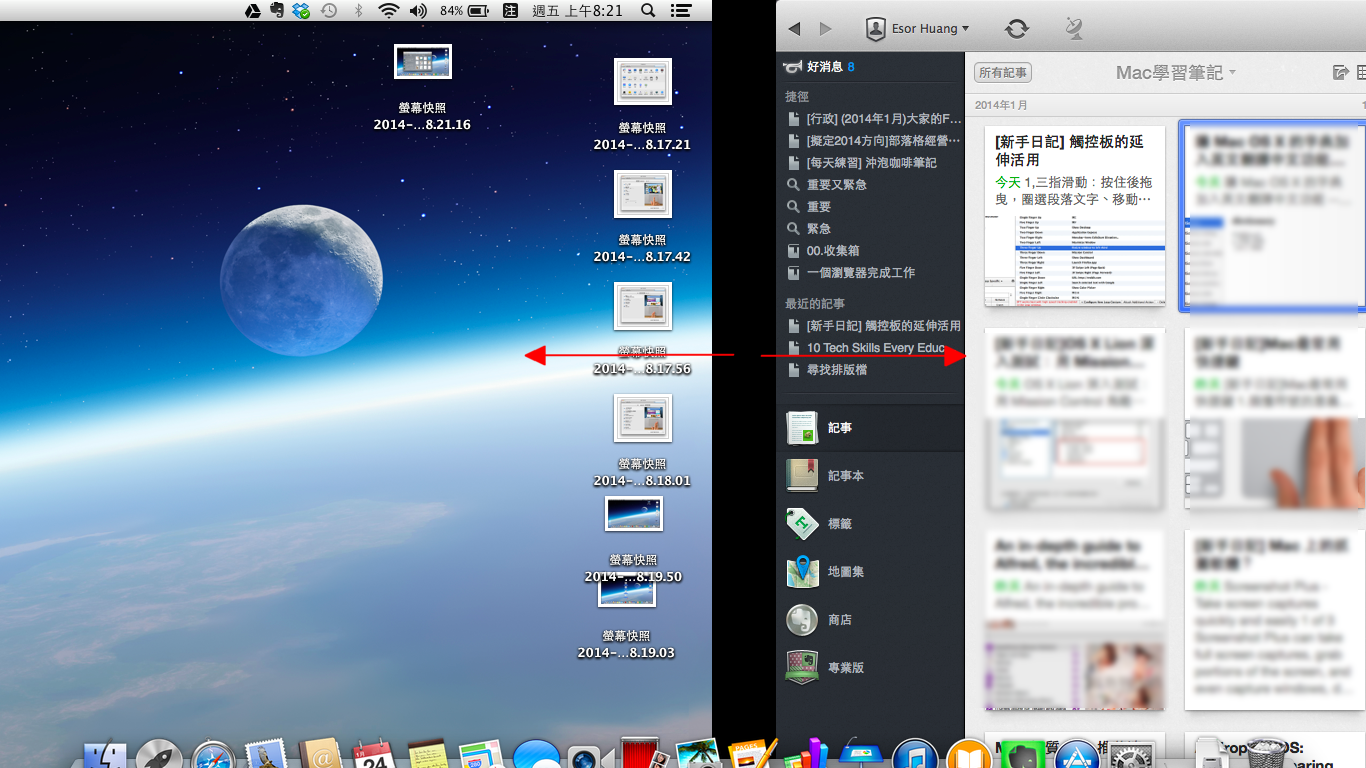Run saved search 重要又緊急
This screenshot has height=768, width=1366.
pos(827,185)
